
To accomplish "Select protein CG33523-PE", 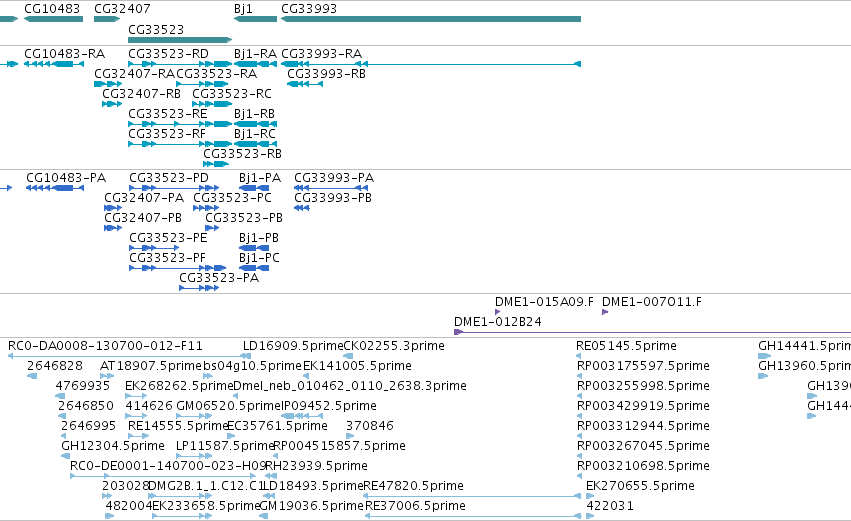I will pyautogui.click(x=168, y=238).
